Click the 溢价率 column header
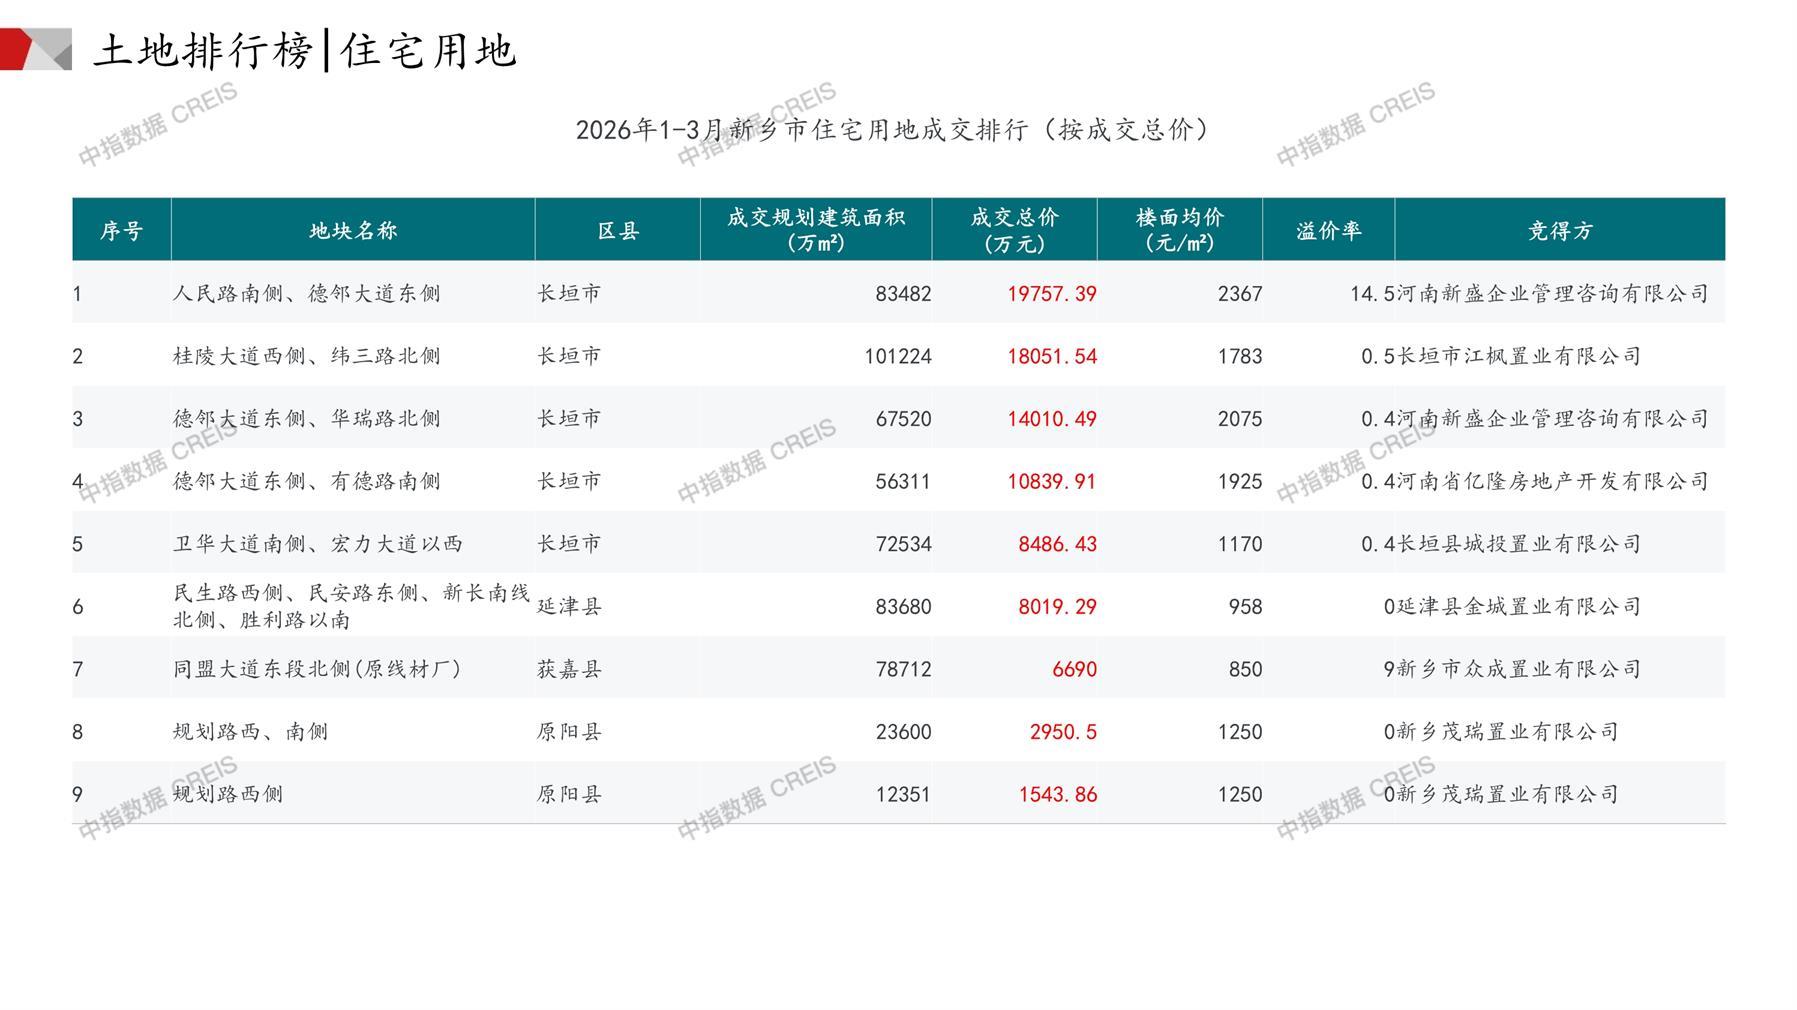The width and height of the screenshot is (1797, 1010). point(1328,231)
